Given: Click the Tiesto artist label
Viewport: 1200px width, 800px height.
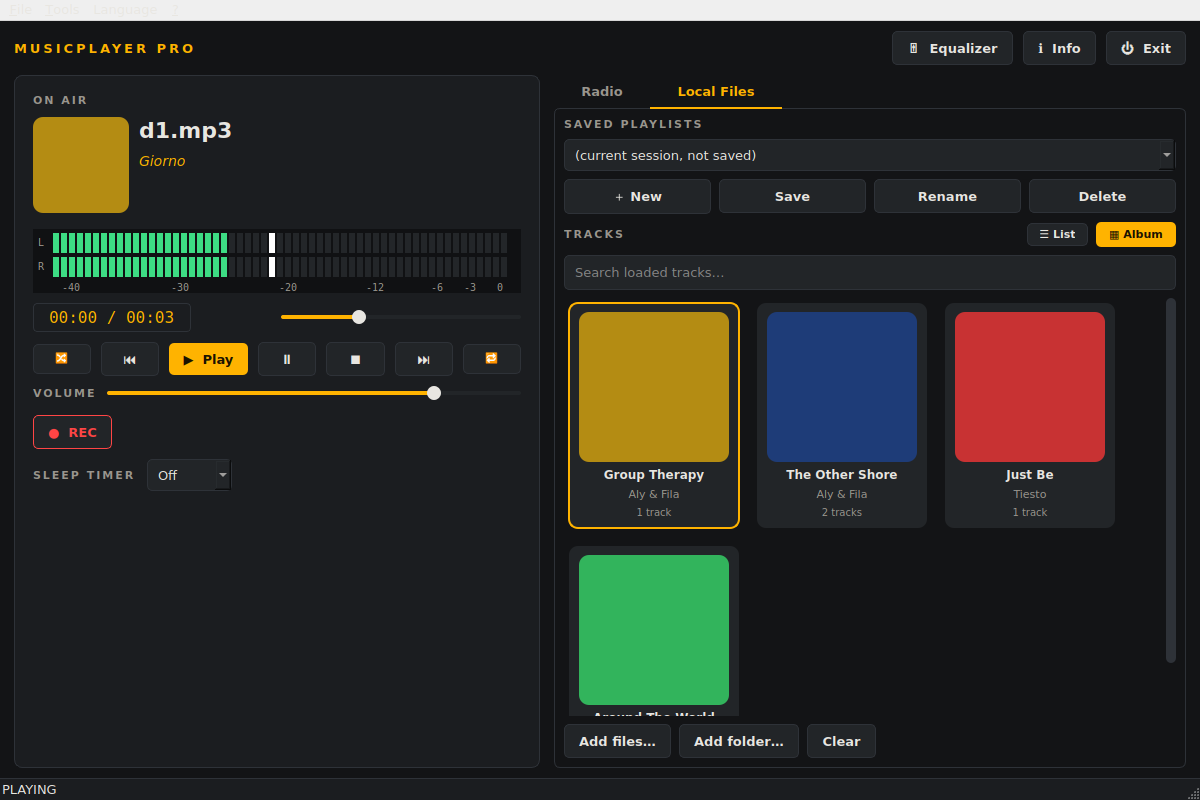Looking at the screenshot, I should [1030, 494].
